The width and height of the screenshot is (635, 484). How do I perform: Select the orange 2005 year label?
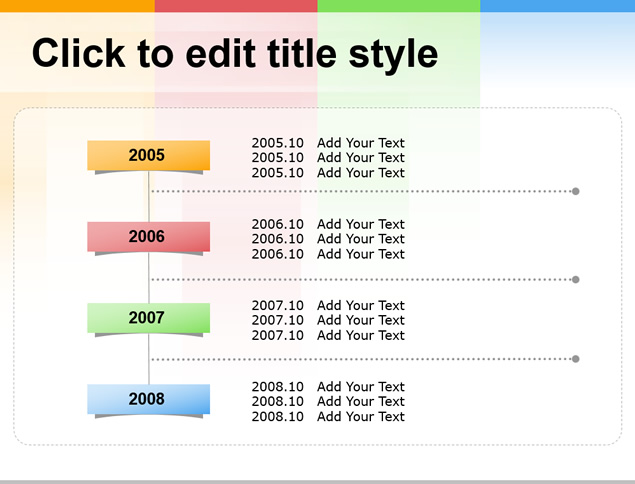(149, 155)
